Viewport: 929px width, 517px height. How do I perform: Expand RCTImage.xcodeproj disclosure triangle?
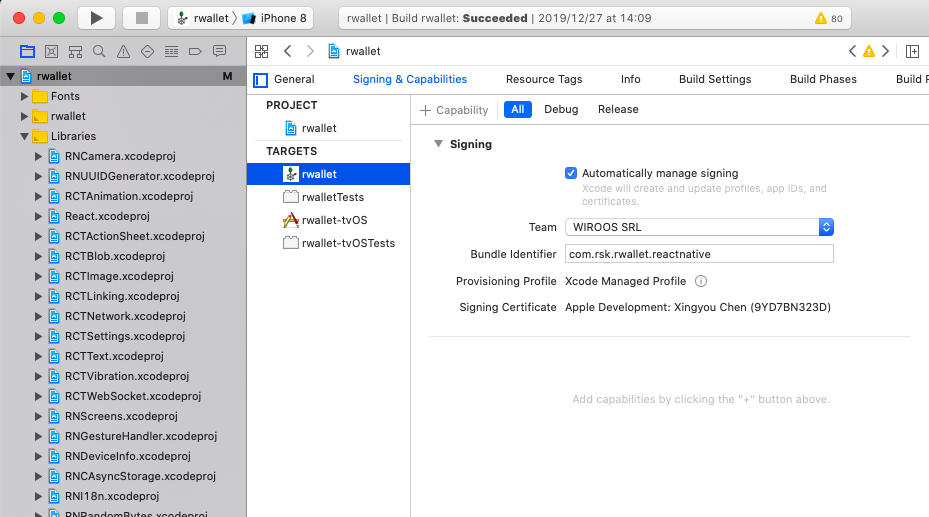click(39, 277)
